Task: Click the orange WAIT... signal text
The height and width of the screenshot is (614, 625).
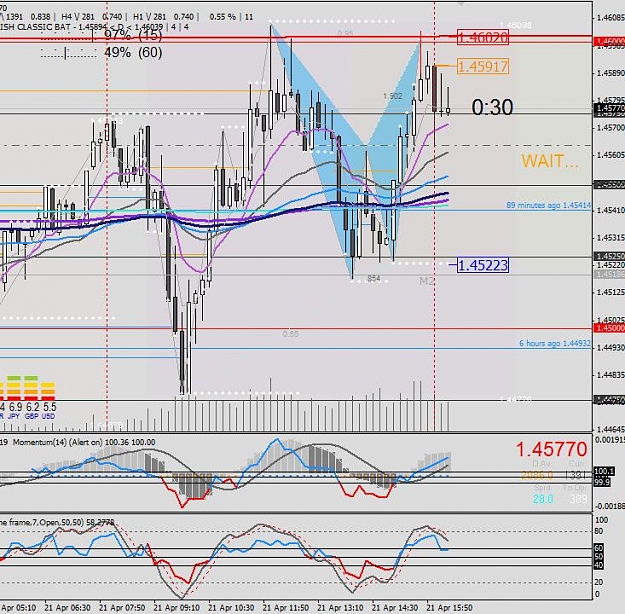Action: pos(550,161)
